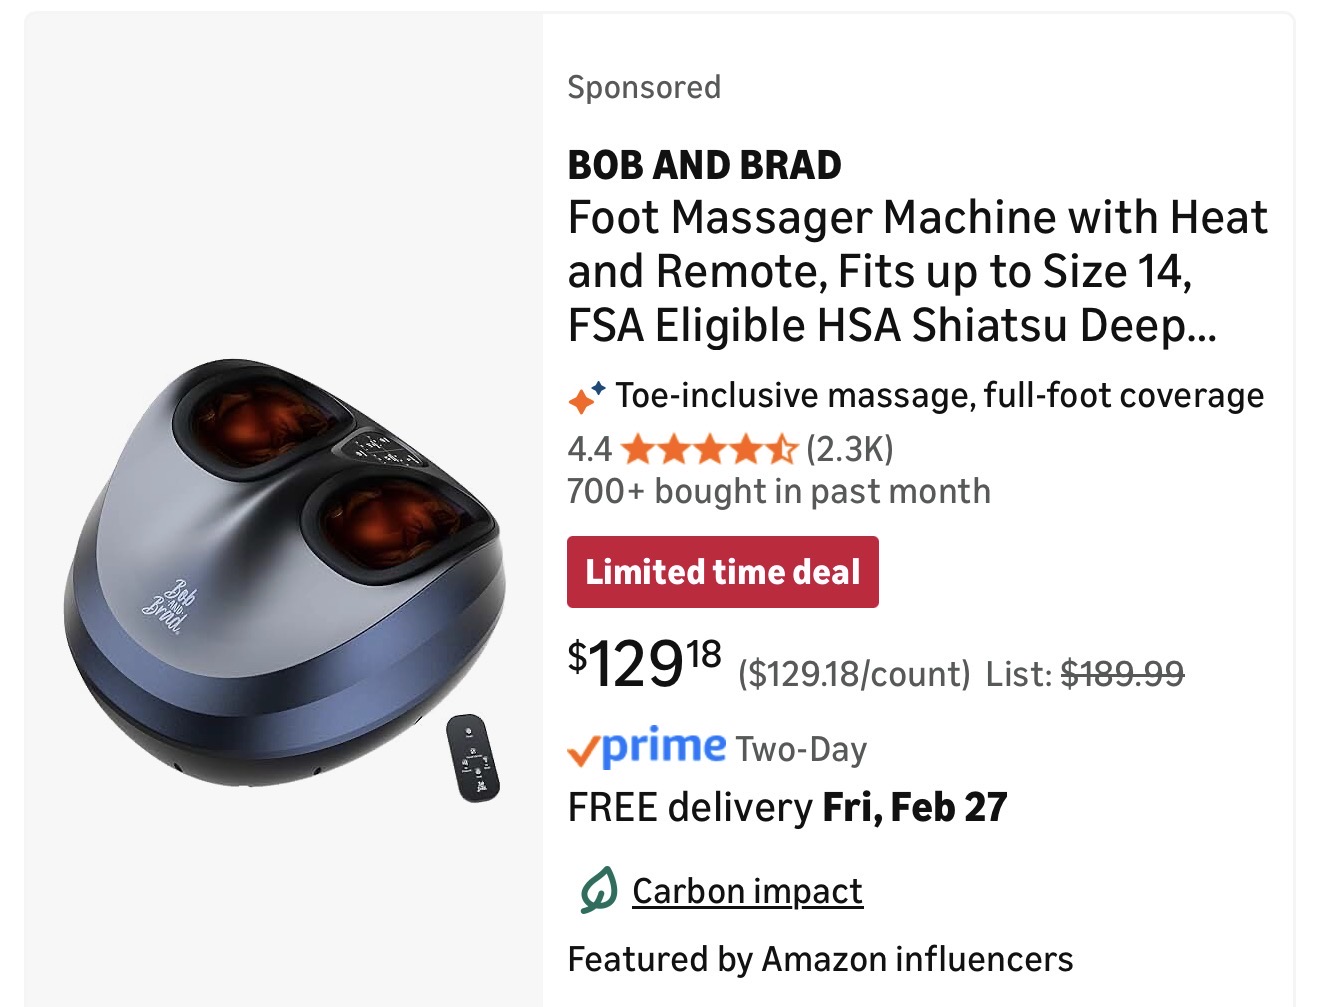Open the Carbon impact link
1320x1007 pixels.
click(747, 891)
